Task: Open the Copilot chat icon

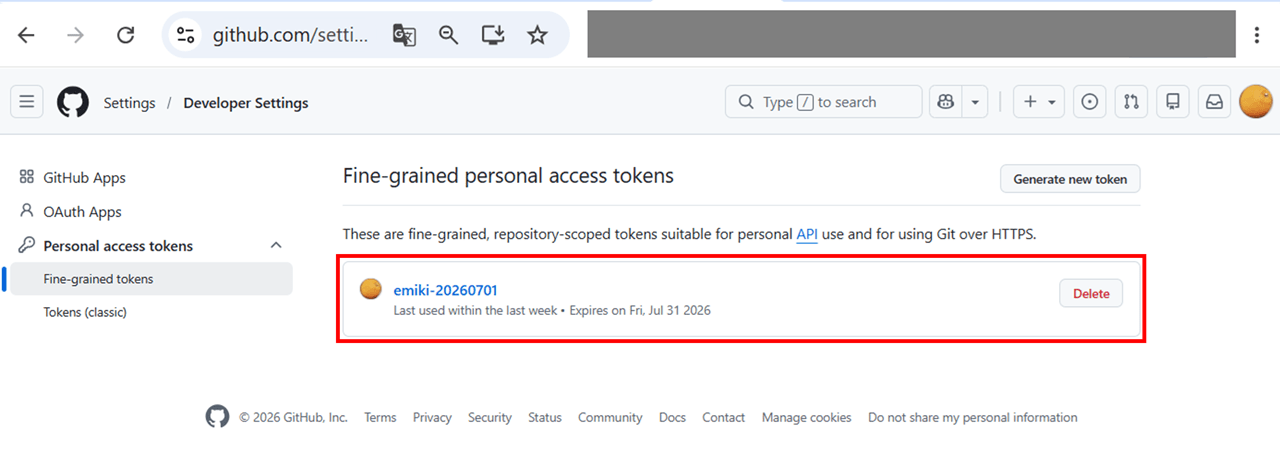Action: 945,102
